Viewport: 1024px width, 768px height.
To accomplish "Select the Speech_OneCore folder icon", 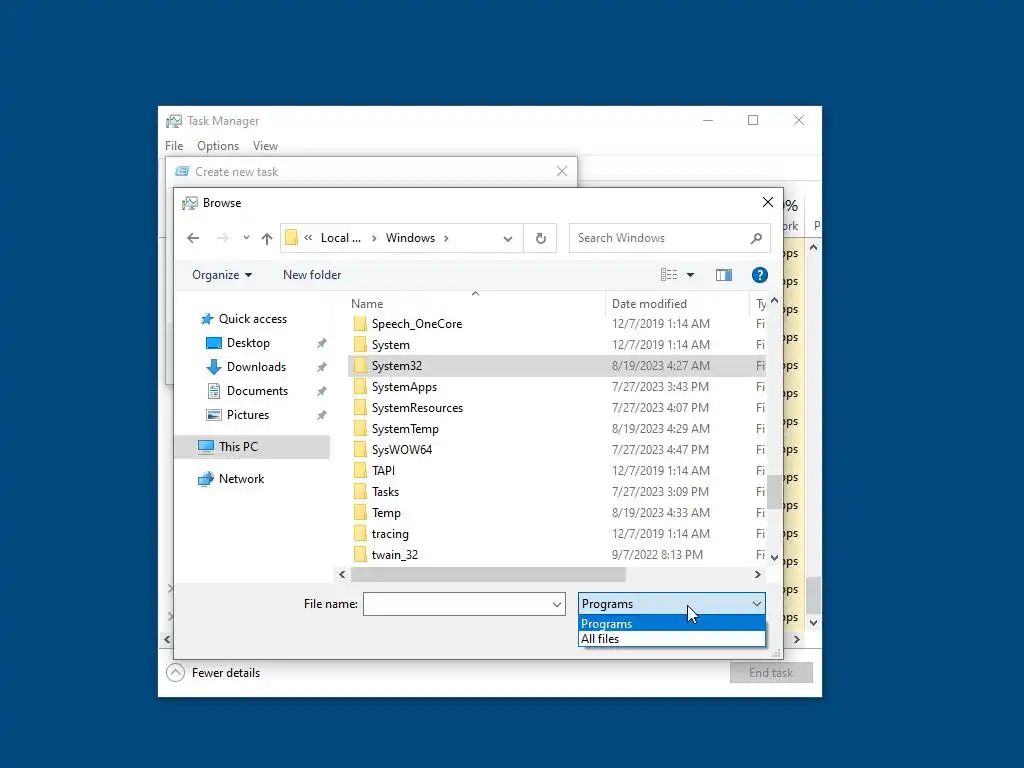I will 360,324.
